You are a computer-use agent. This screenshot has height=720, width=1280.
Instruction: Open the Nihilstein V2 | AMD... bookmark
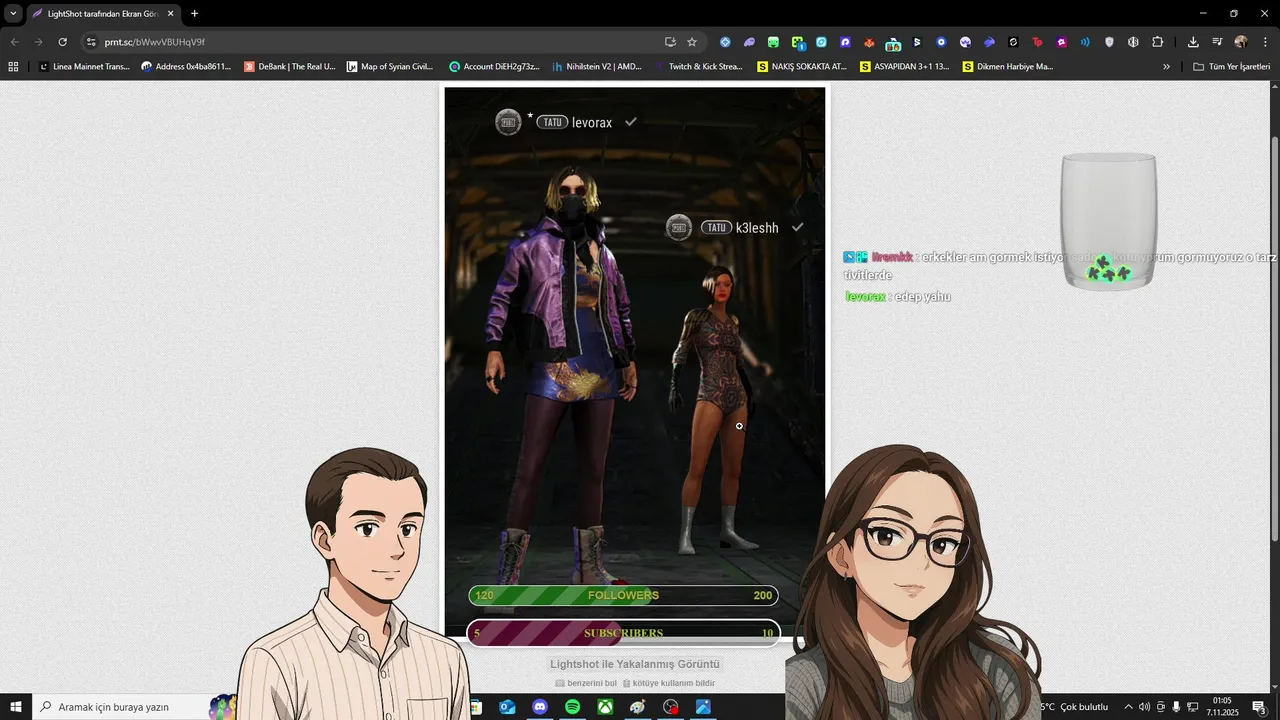click(x=597, y=67)
